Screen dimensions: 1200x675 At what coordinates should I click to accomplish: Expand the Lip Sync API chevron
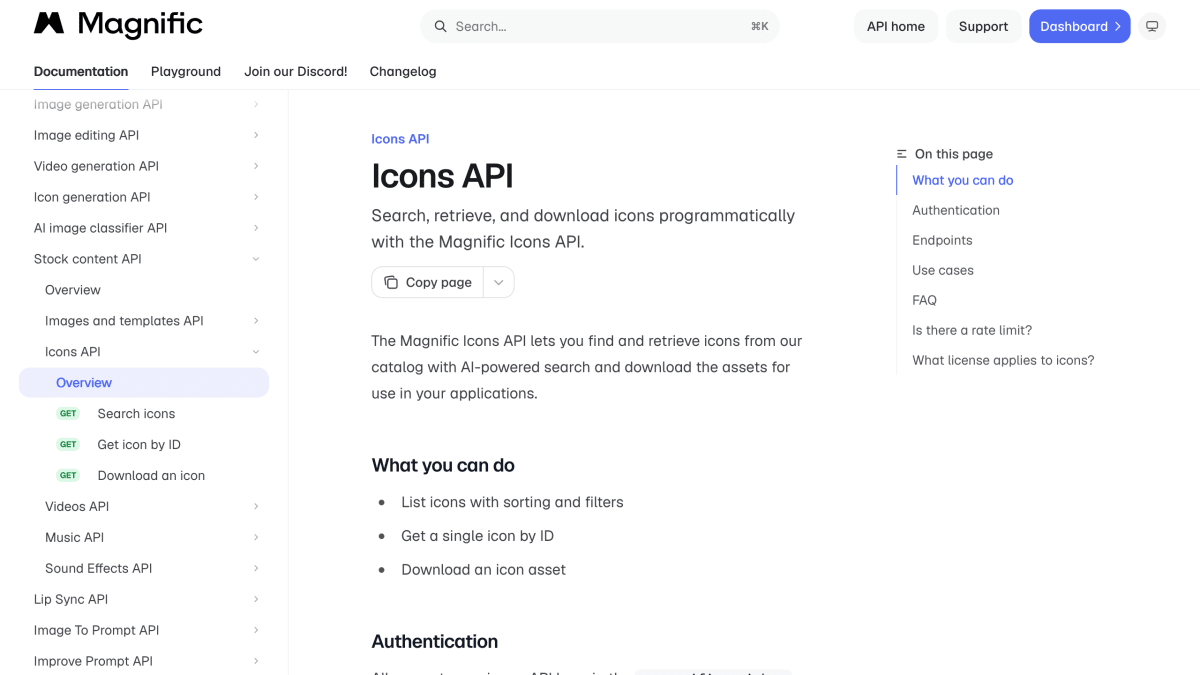(x=256, y=599)
